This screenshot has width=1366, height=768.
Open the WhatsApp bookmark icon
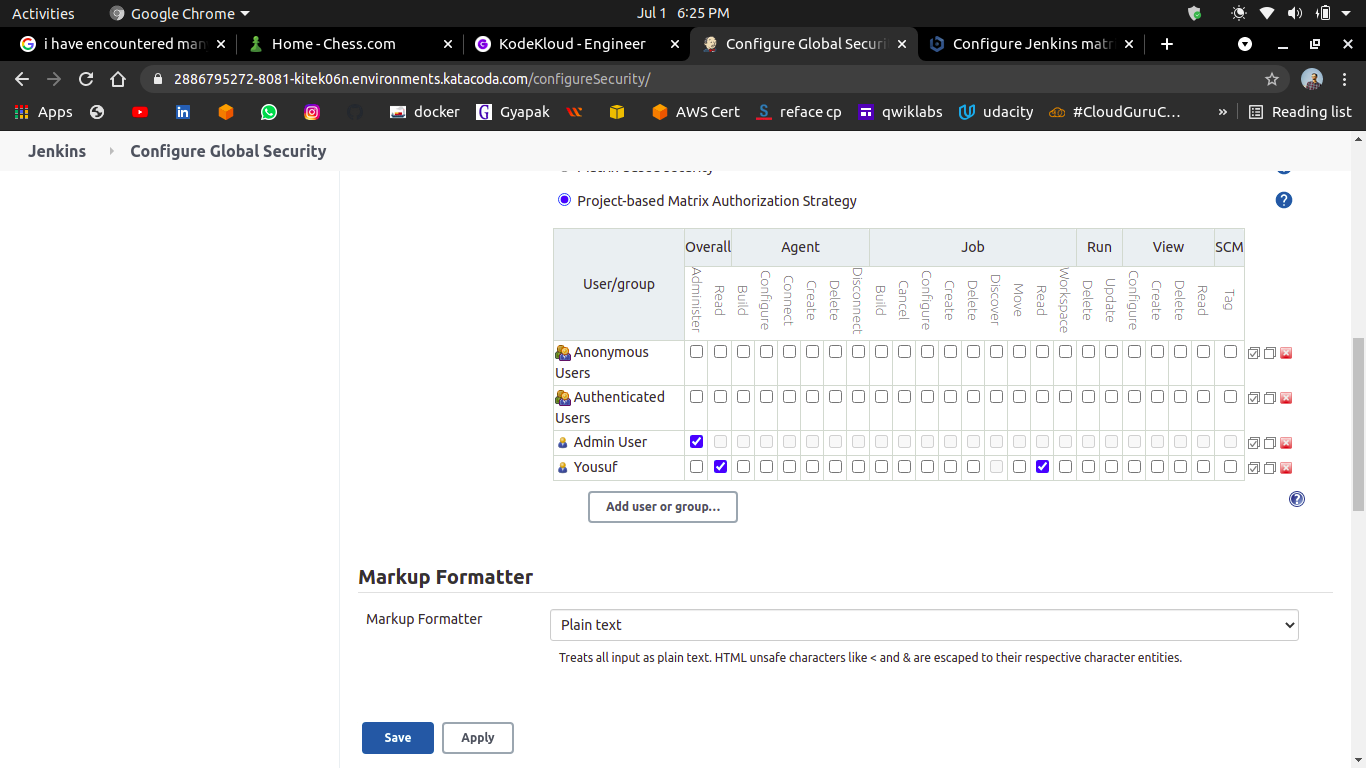pos(269,112)
